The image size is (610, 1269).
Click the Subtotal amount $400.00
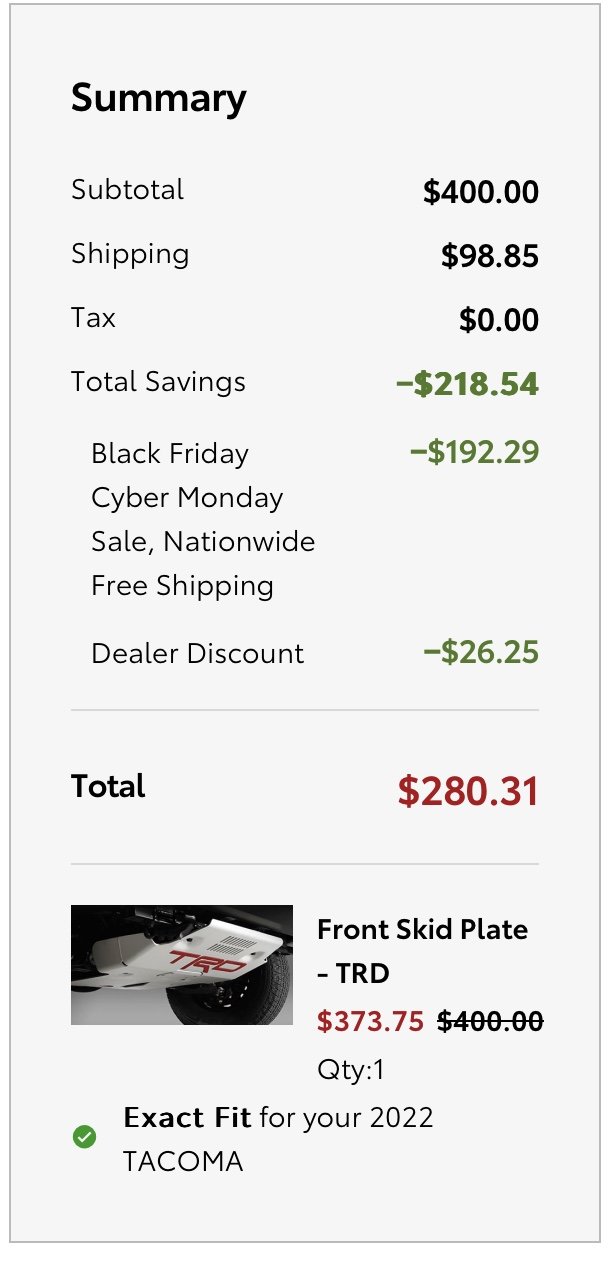click(x=481, y=192)
